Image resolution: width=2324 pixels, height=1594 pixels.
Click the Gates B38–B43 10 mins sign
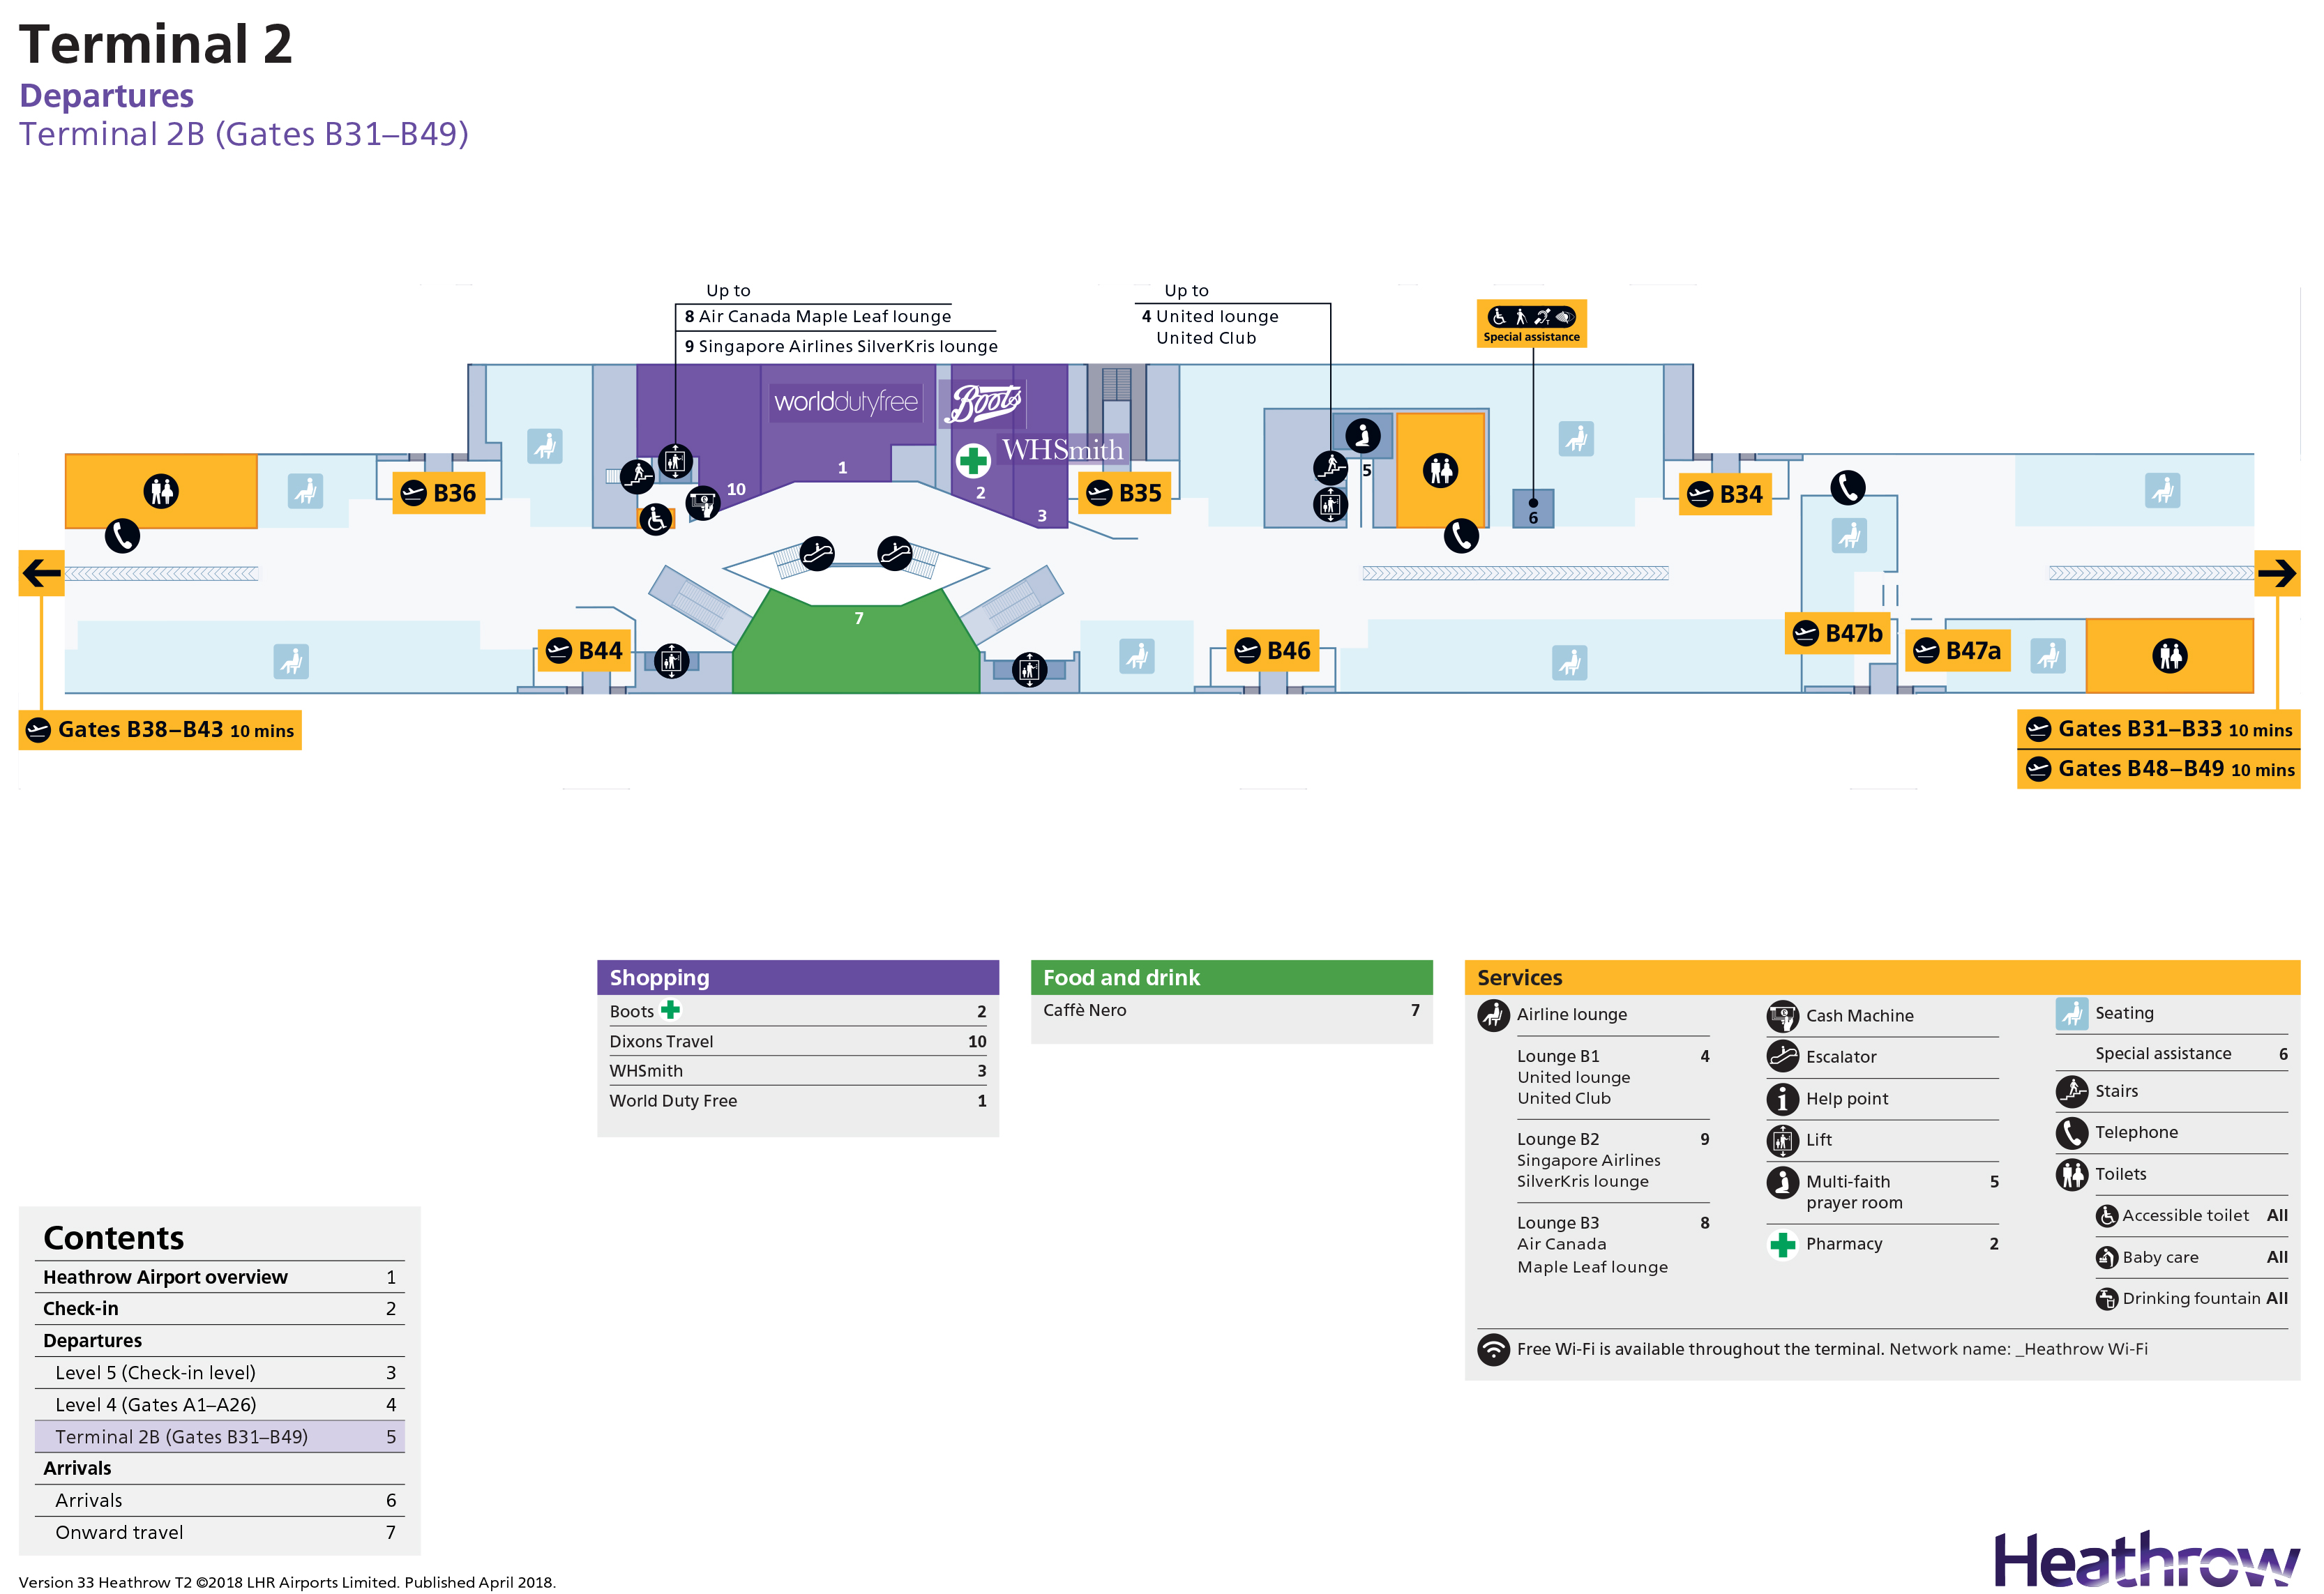(160, 730)
